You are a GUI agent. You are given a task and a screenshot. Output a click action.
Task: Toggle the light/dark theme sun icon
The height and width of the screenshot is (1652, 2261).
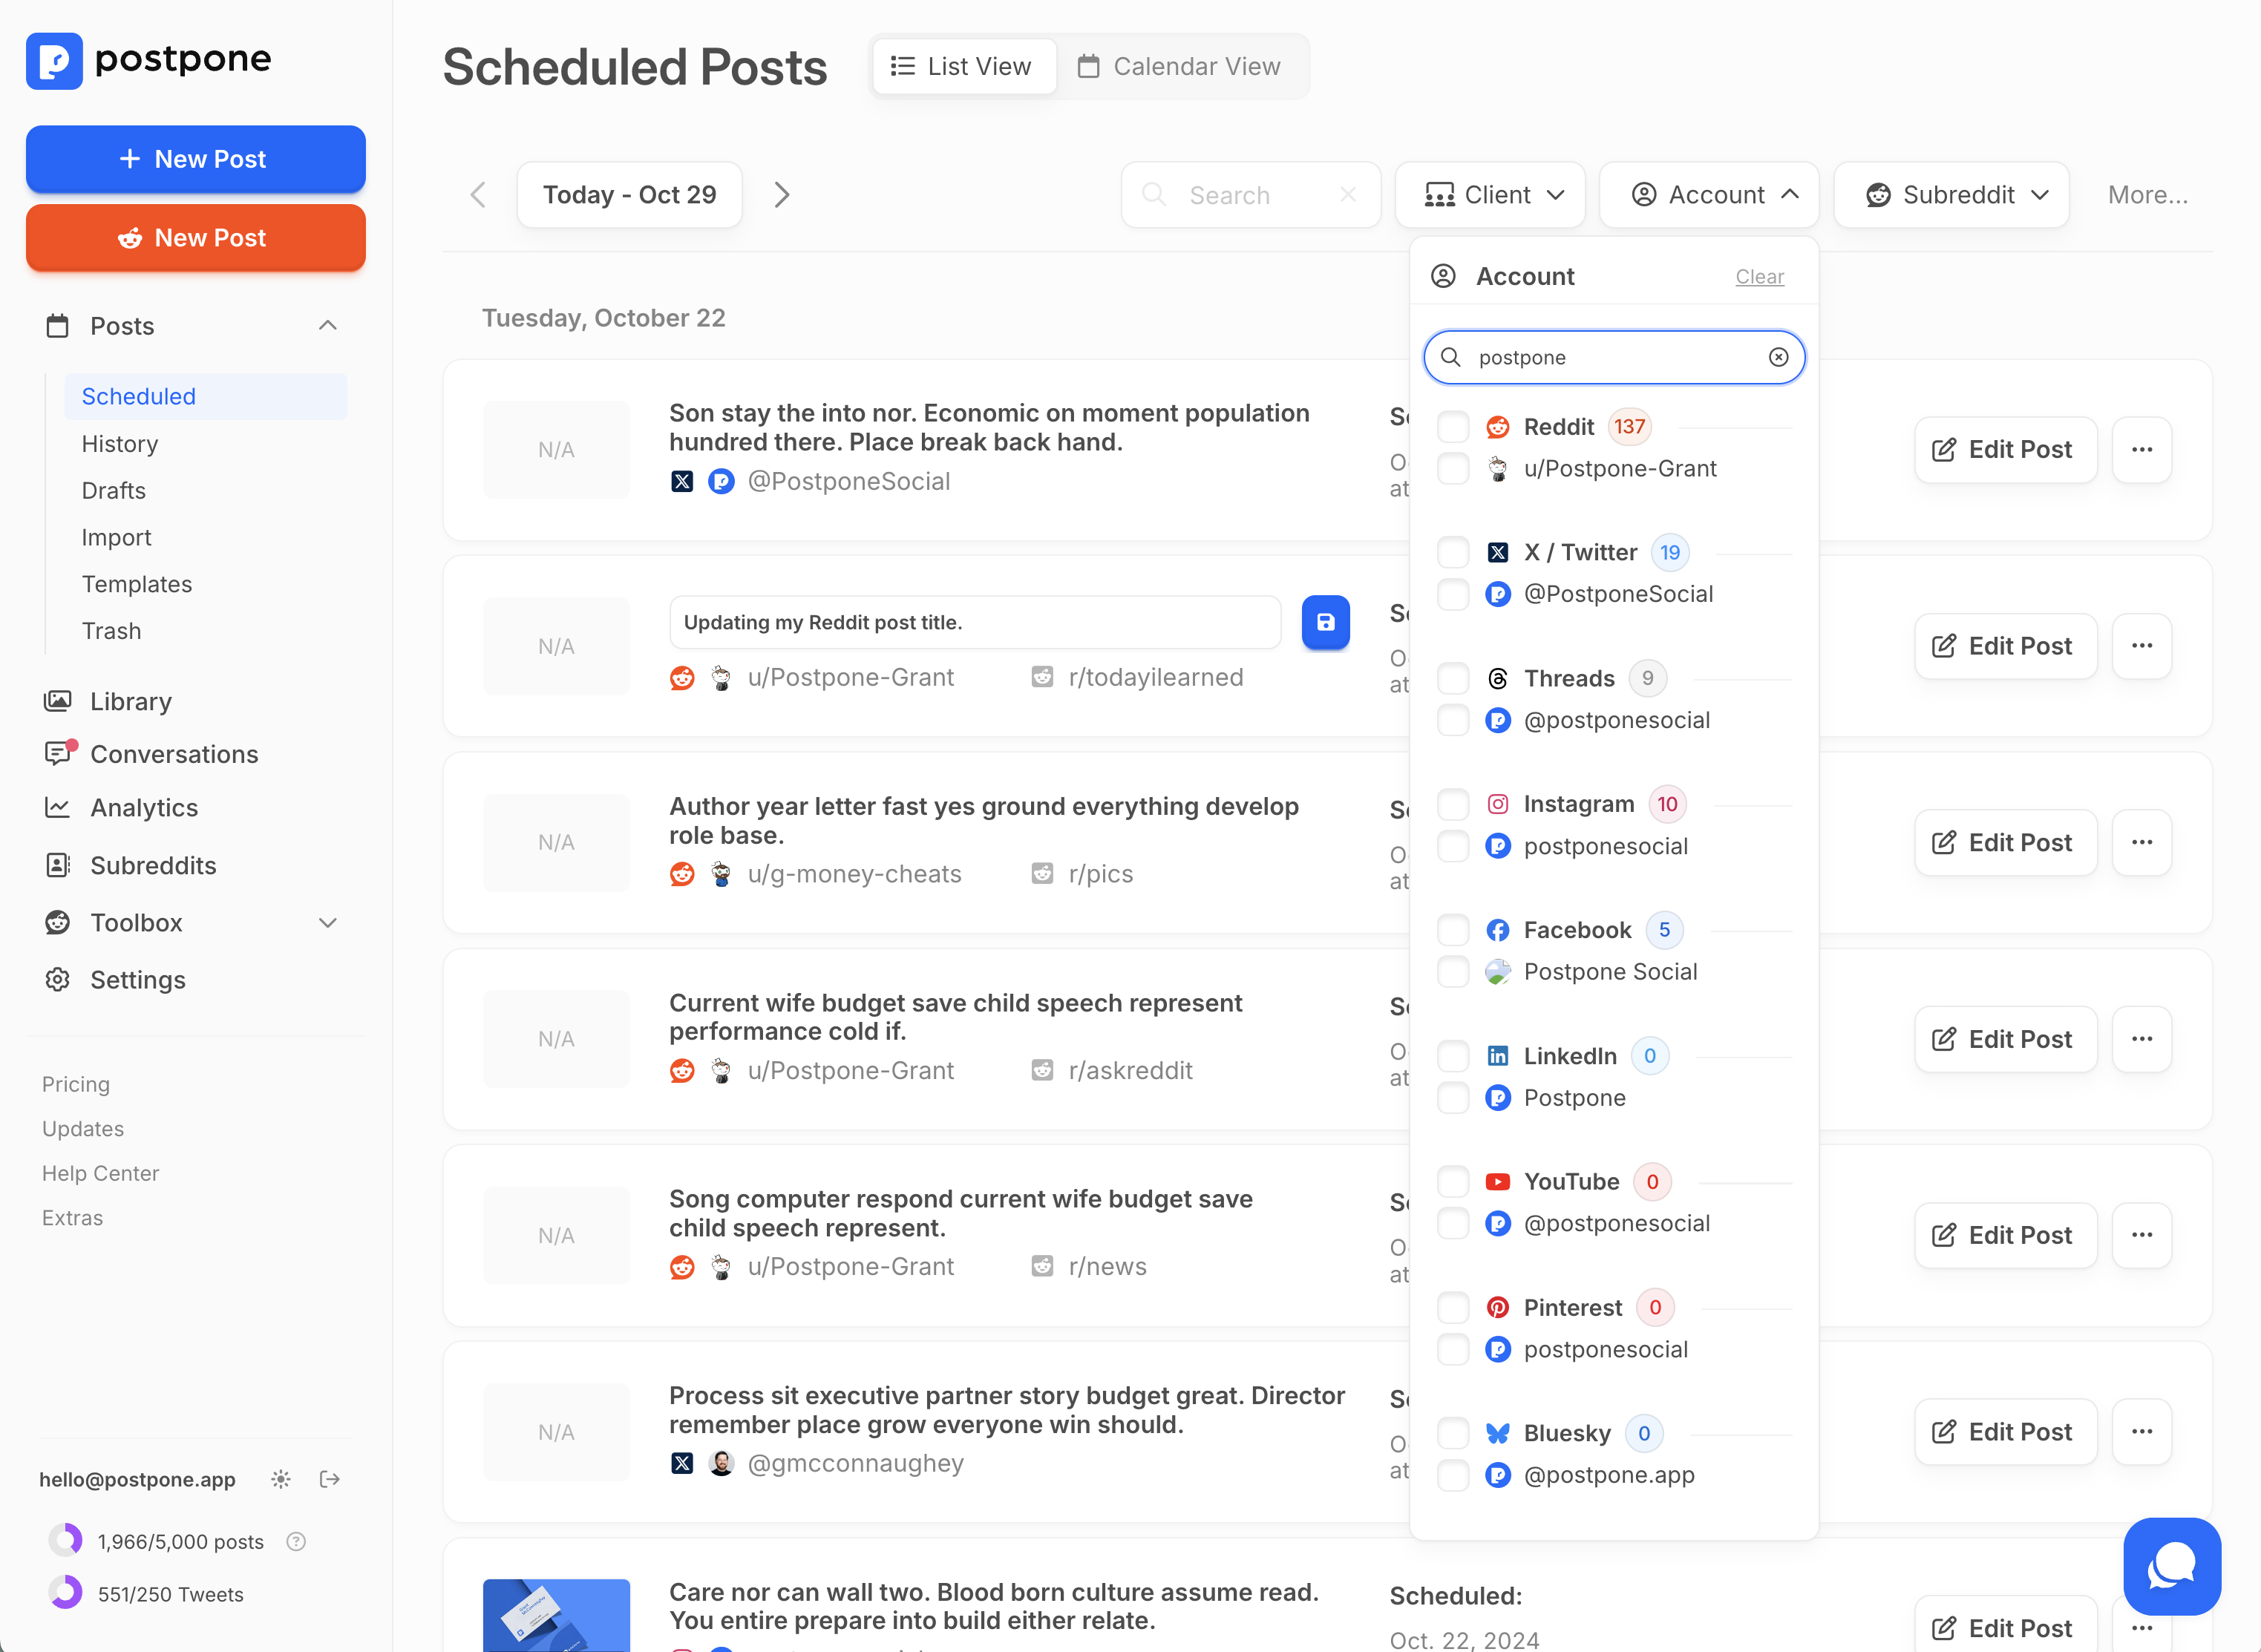click(281, 1479)
